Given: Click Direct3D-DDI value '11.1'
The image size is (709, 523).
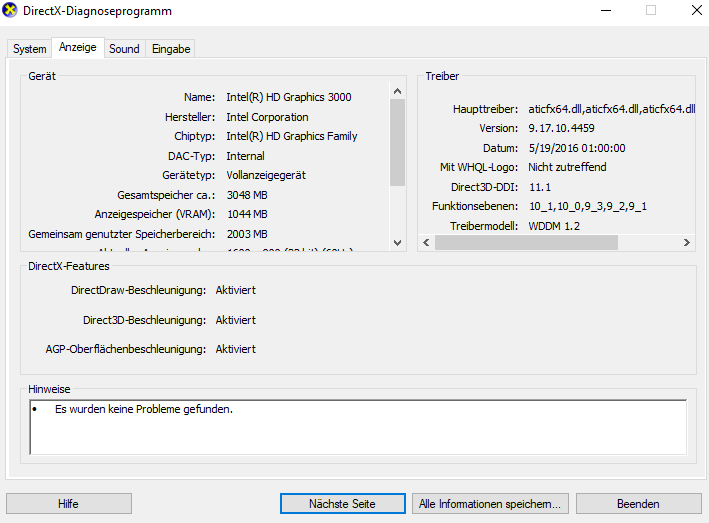Looking at the screenshot, I should [x=540, y=187].
